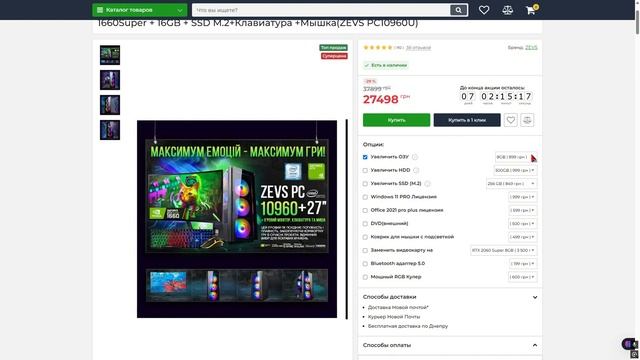Open the reviews link beside star rating
This screenshot has width=640, height=360.
(x=418, y=48)
